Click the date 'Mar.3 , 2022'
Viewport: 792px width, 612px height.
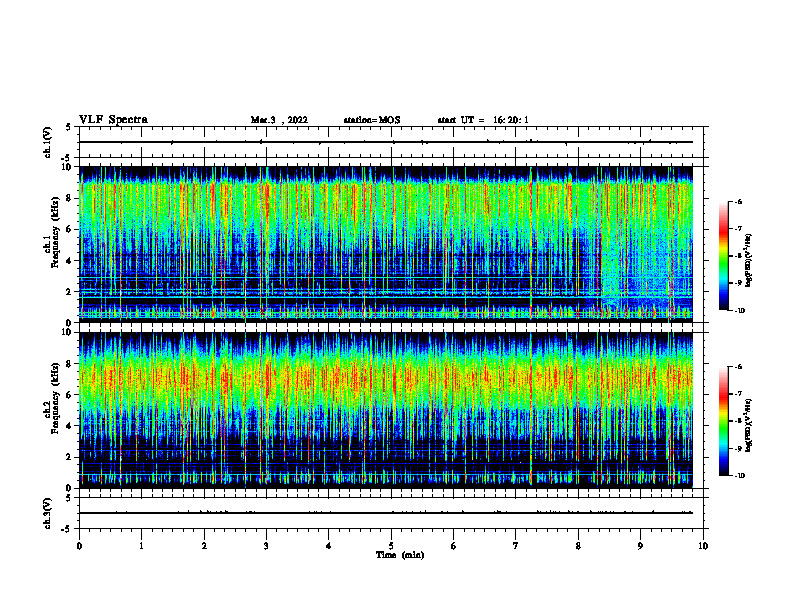(279, 120)
